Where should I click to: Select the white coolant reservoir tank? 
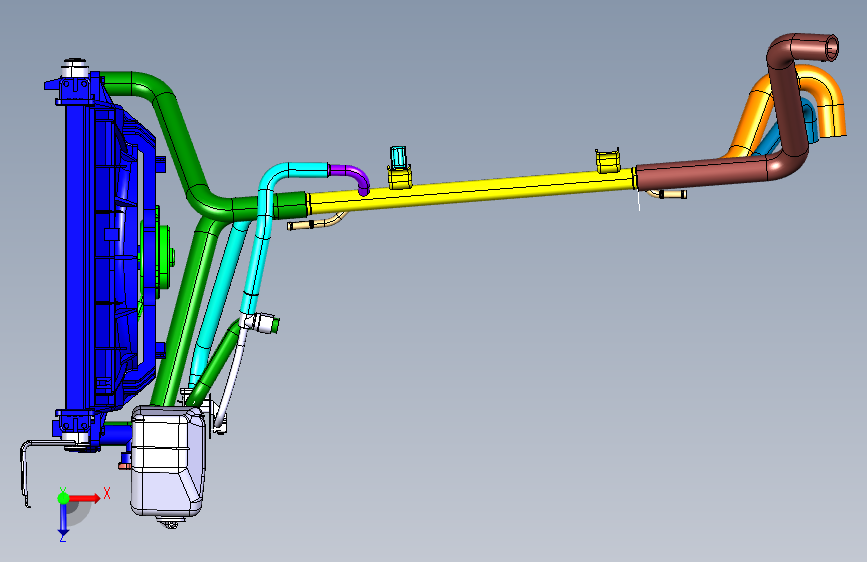[168, 460]
